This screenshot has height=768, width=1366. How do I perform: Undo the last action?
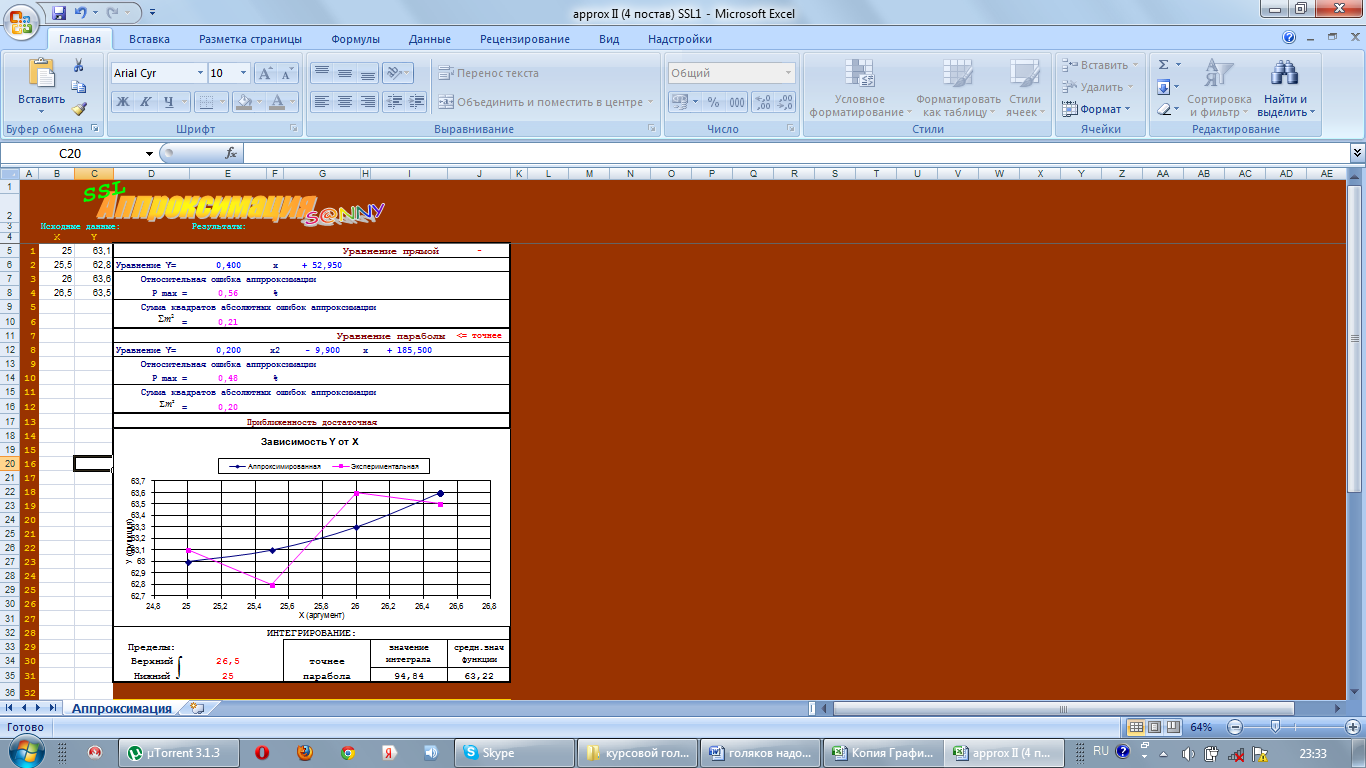pyautogui.click(x=81, y=13)
